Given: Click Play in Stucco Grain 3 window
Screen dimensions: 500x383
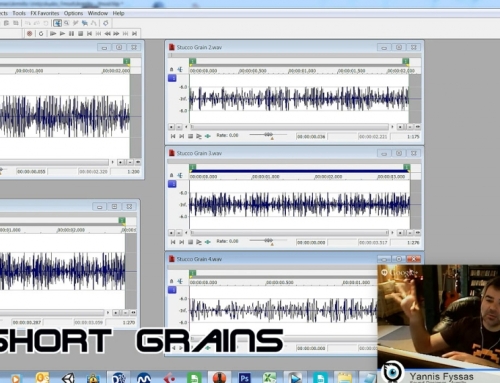Looking at the screenshot, I should (199, 242).
